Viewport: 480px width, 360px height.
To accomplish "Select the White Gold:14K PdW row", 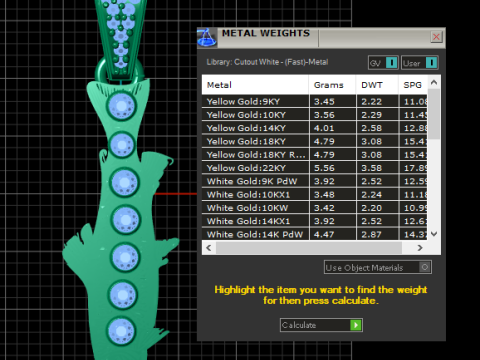I will tap(314, 234).
